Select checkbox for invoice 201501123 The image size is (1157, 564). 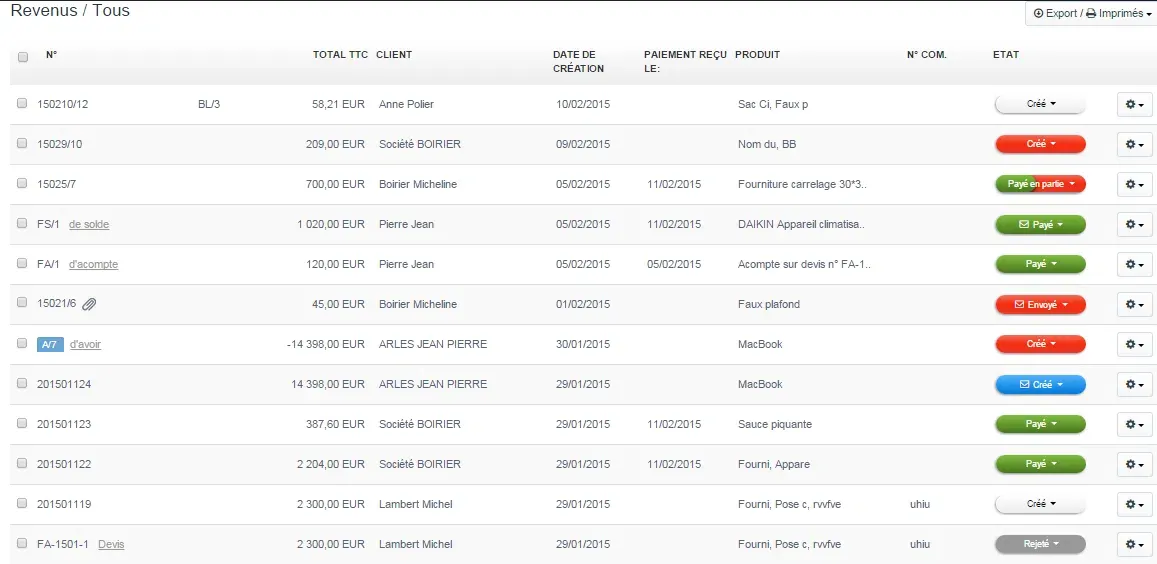(x=22, y=423)
